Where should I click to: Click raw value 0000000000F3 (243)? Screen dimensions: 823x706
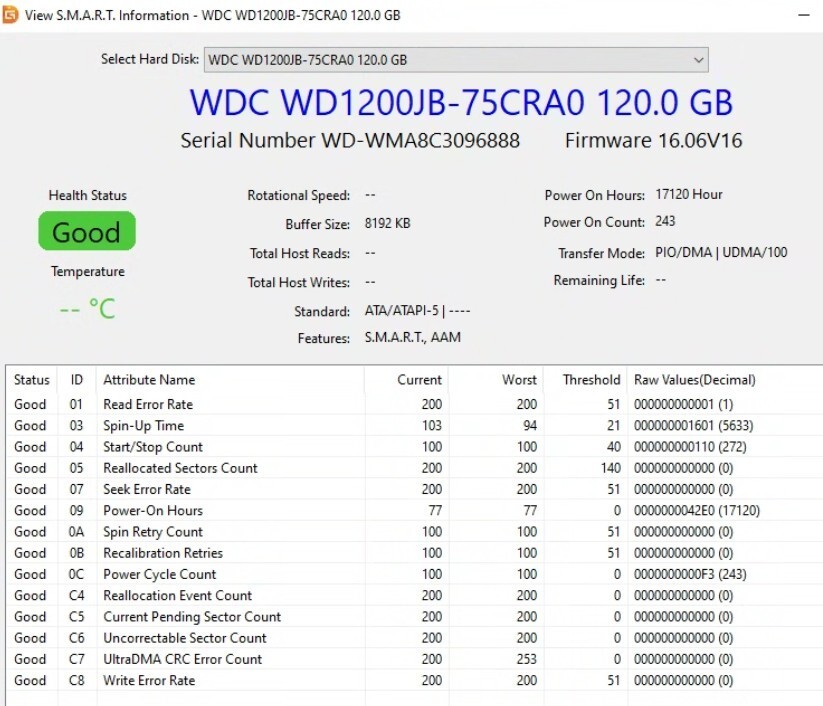690,574
